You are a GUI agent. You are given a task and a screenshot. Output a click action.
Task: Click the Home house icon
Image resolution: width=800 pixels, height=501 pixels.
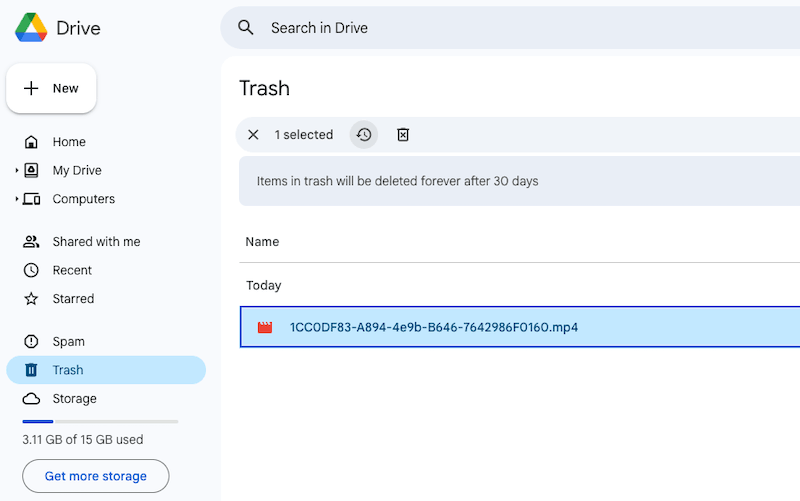click(x=31, y=142)
